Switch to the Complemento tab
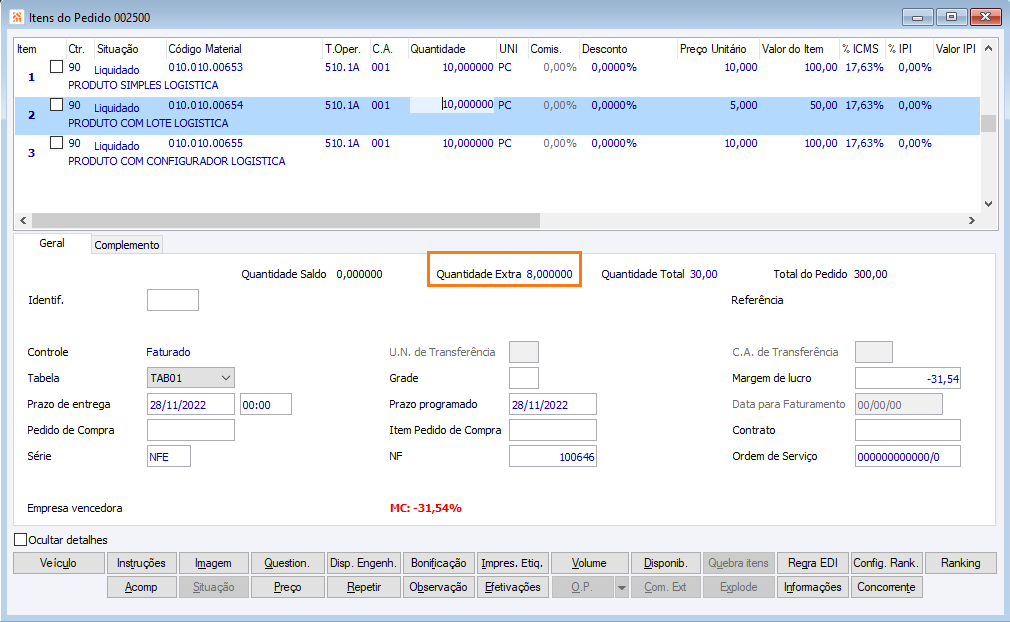The height and width of the screenshot is (622, 1010). (x=127, y=245)
